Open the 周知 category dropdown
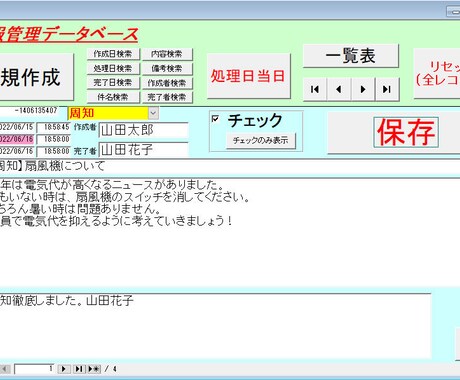The width and height of the screenshot is (460, 380). [x=153, y=113]
